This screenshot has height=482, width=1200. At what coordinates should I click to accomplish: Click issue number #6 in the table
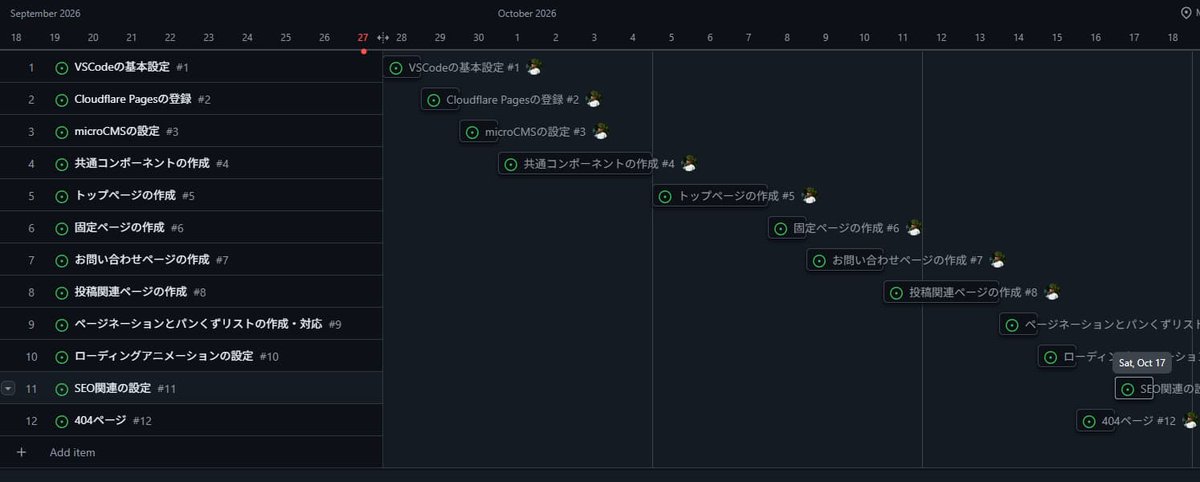[177, 228]
